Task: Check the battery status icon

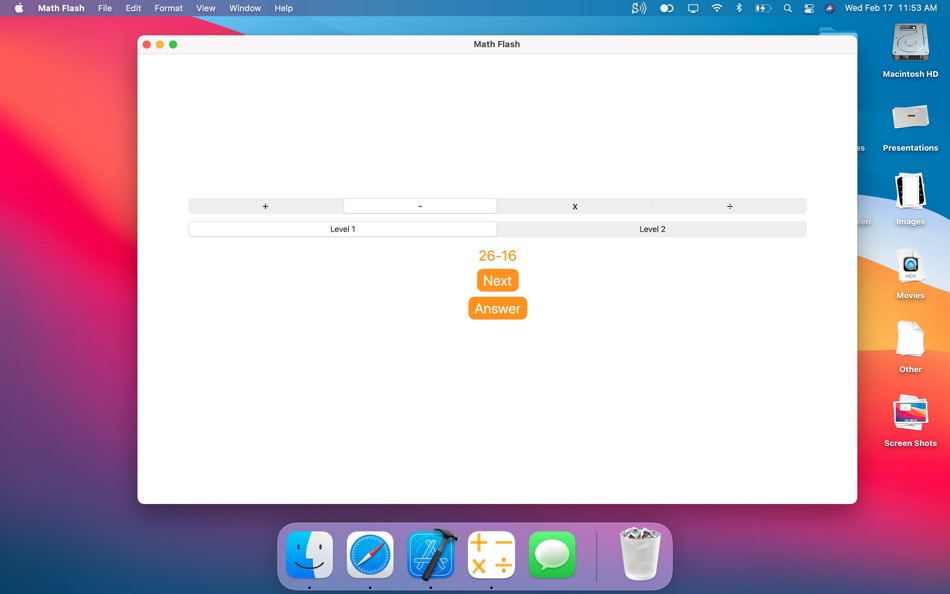Action: coord(762,8)
